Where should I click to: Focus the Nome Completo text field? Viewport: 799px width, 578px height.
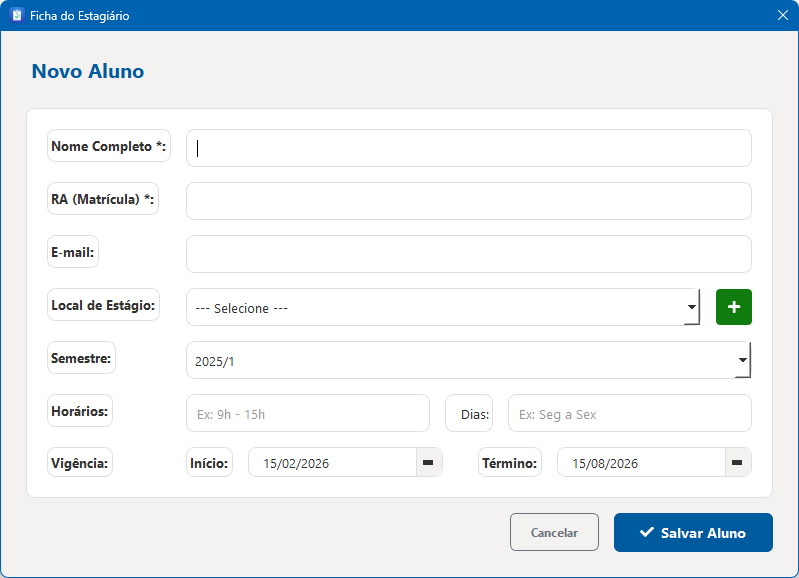point(468,148)
